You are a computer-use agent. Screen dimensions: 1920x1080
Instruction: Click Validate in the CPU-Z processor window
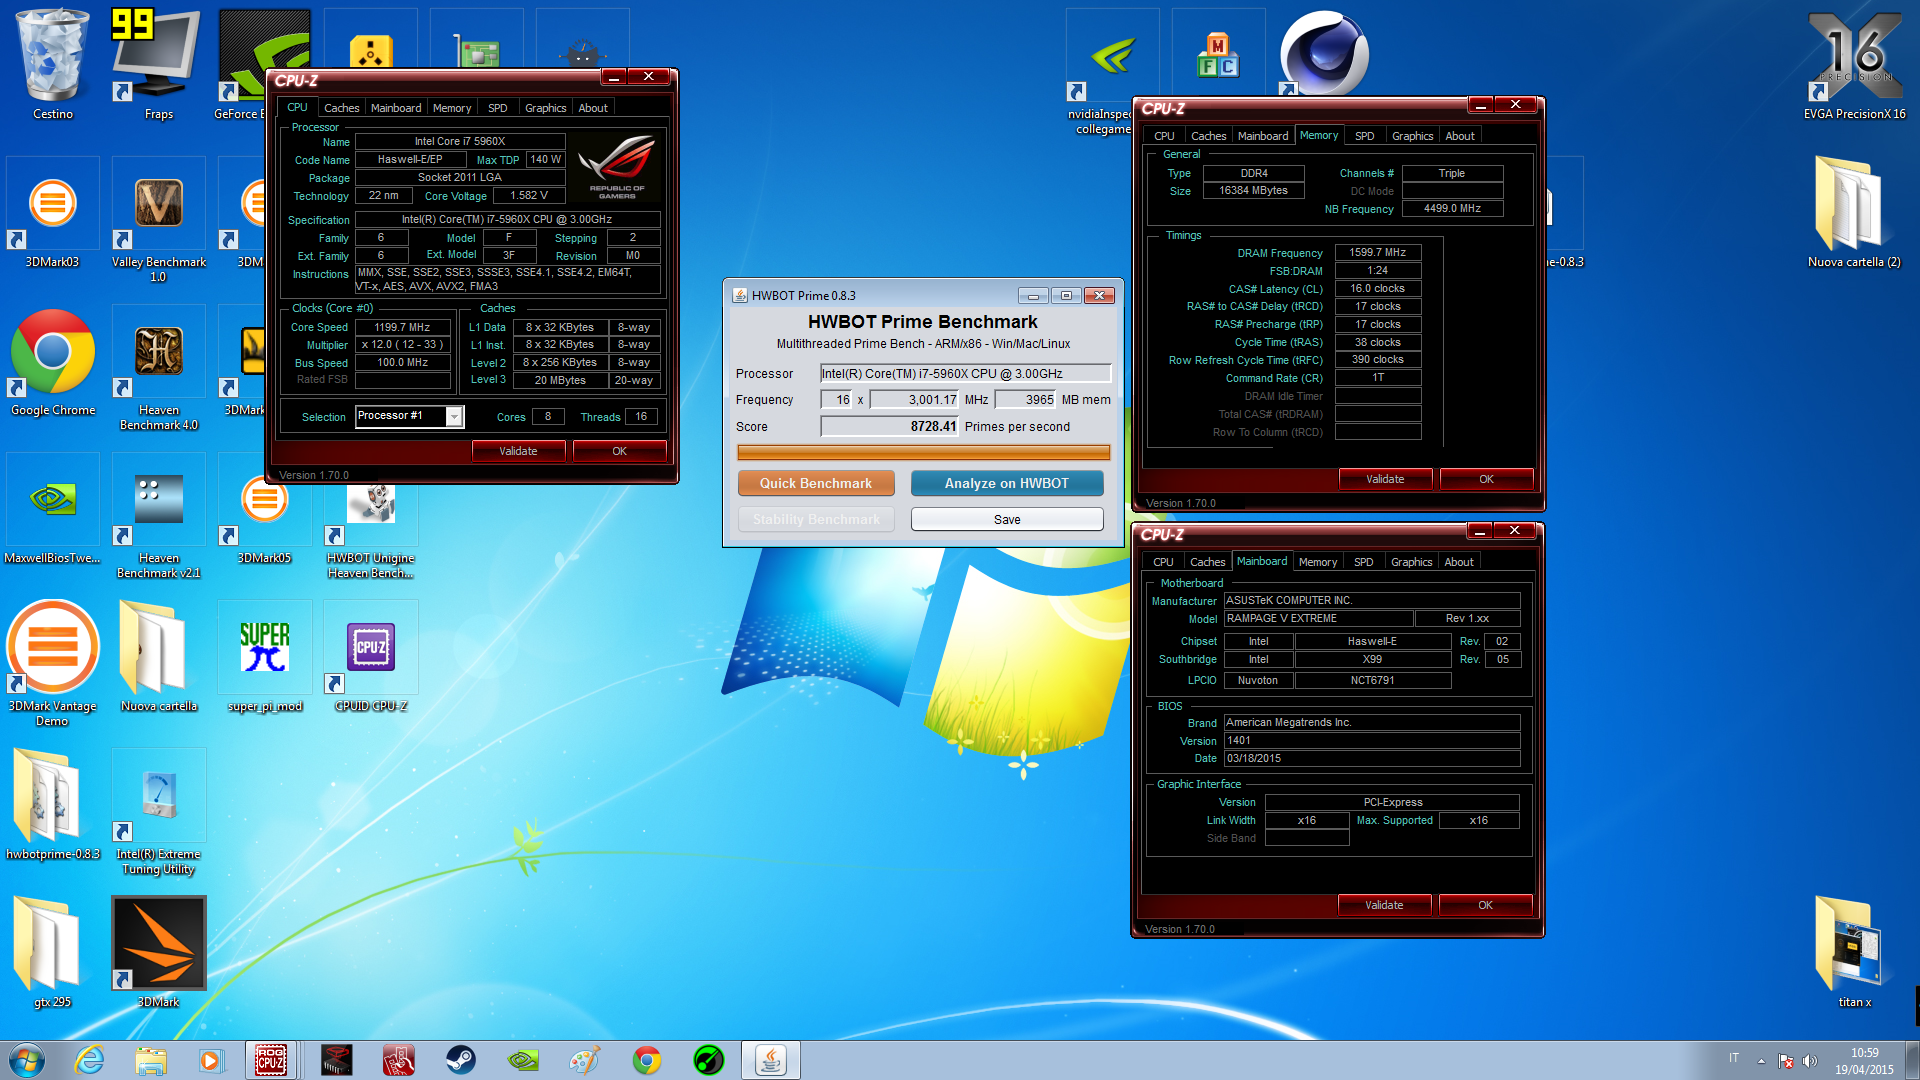coord(518,451)
